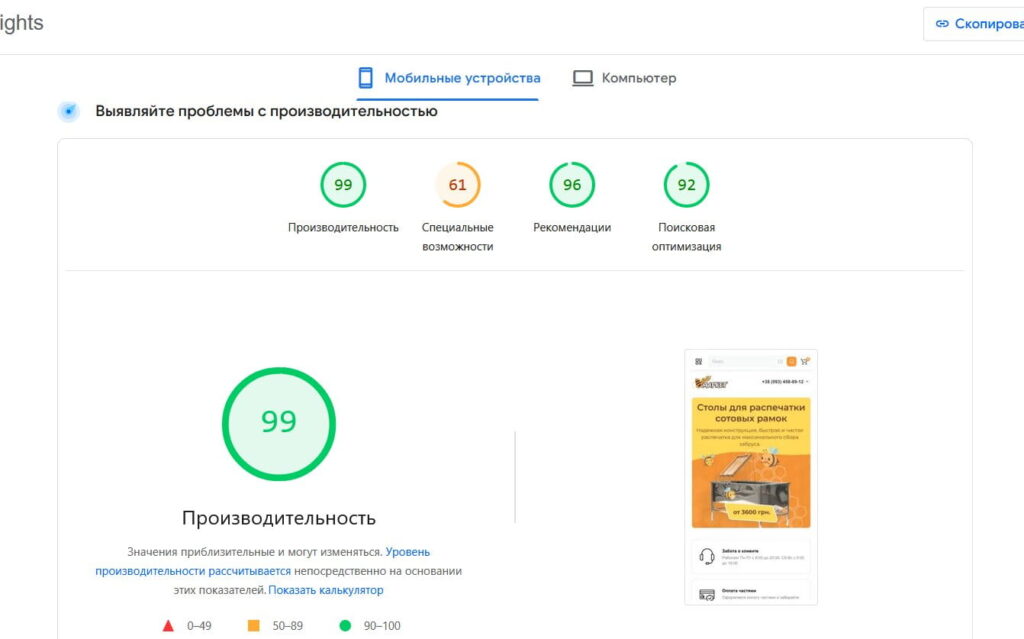The height and width of the screenshot is (639, 1024).
Task: Select the small 99 performance score gauge
Action: (x=343, y=185)
